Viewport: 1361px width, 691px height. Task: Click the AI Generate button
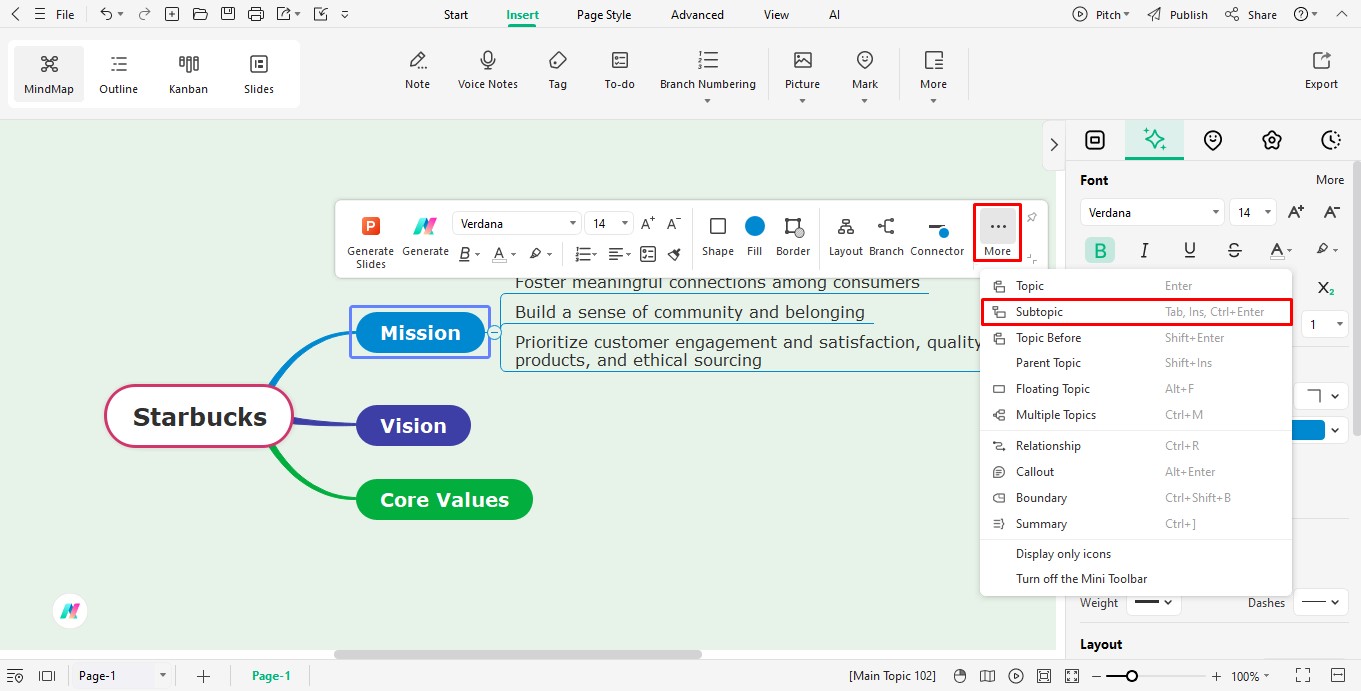click(425, 237)
